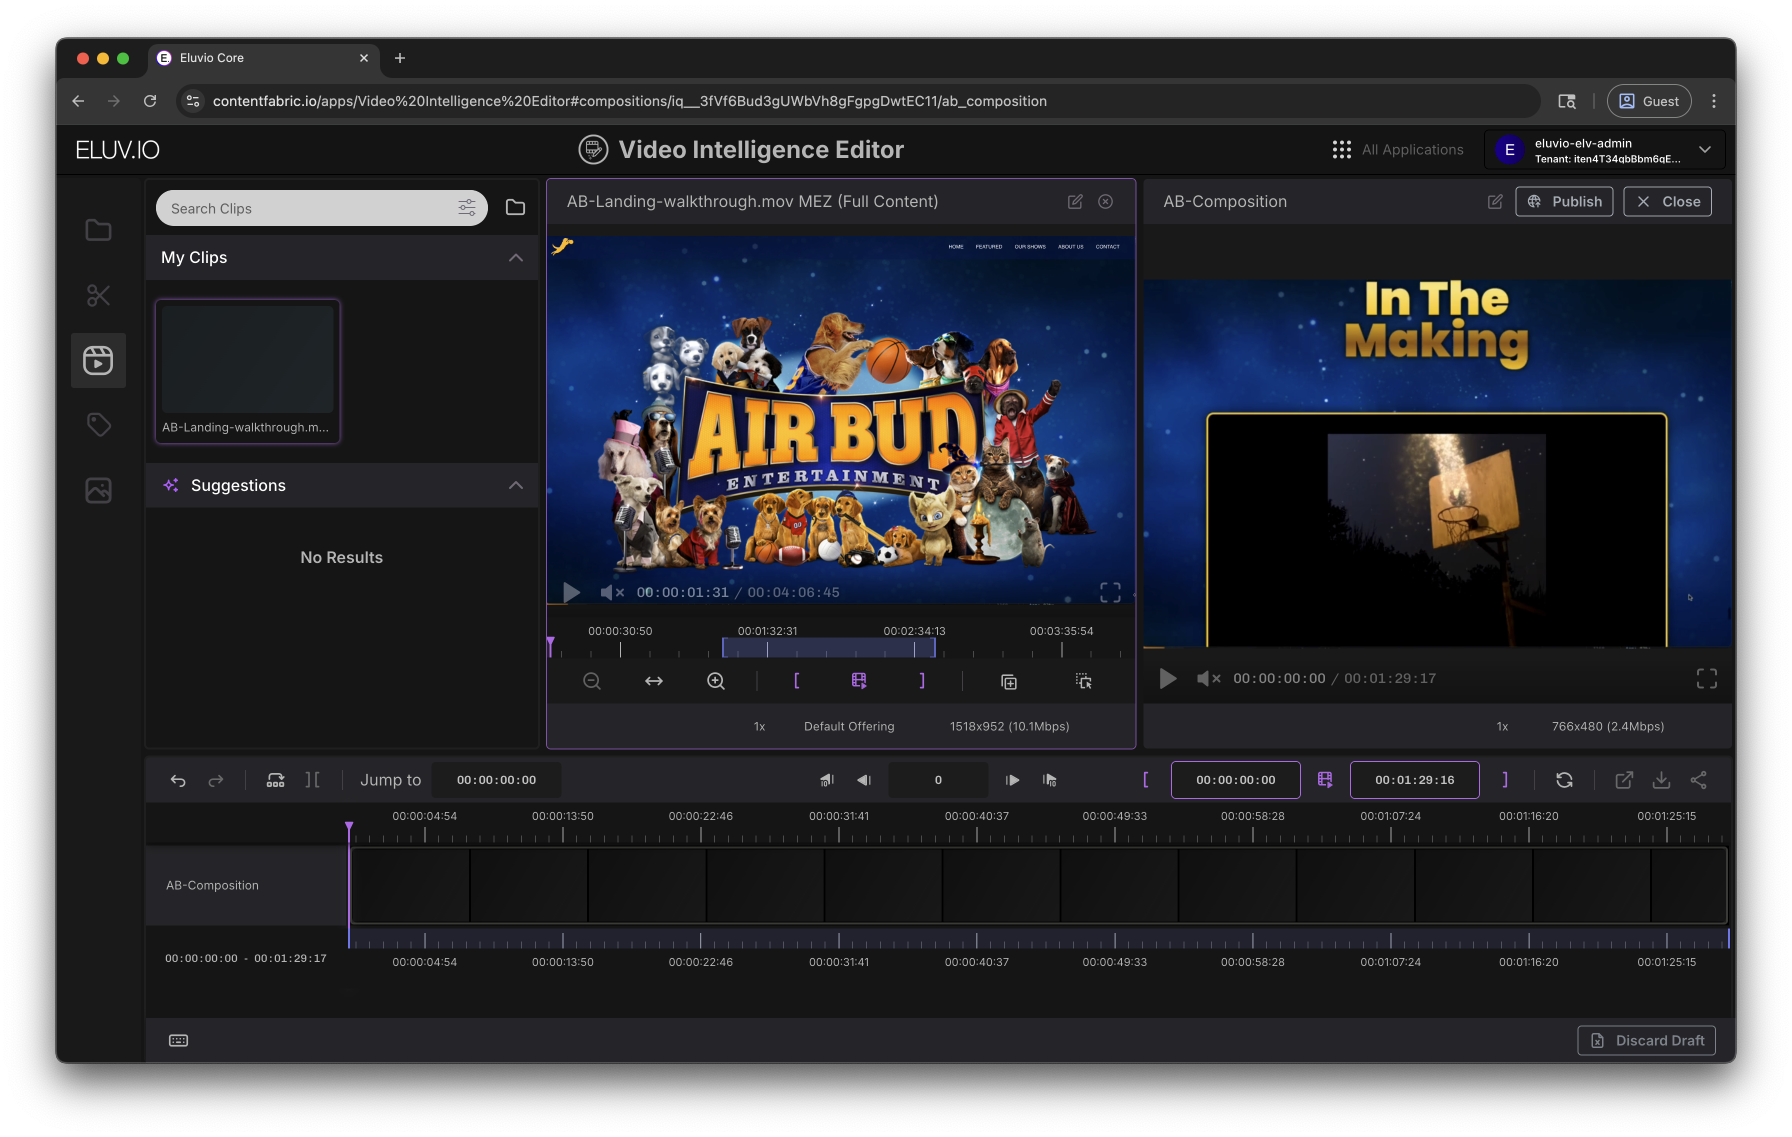Edit the AB-Composition title
Viewport: 1792px width, 1137px height.
(x=1495, y=202)
